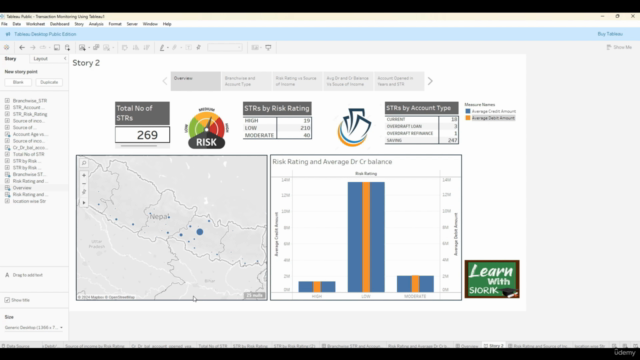
Task: Open the New Worksheet dropdown arrow
Action: pyautogui.click(x=89, y=48)
